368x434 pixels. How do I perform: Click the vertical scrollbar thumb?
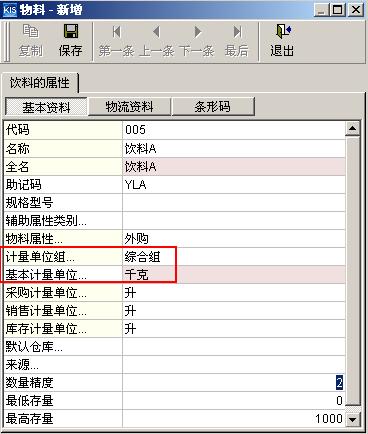pos(352,270)
